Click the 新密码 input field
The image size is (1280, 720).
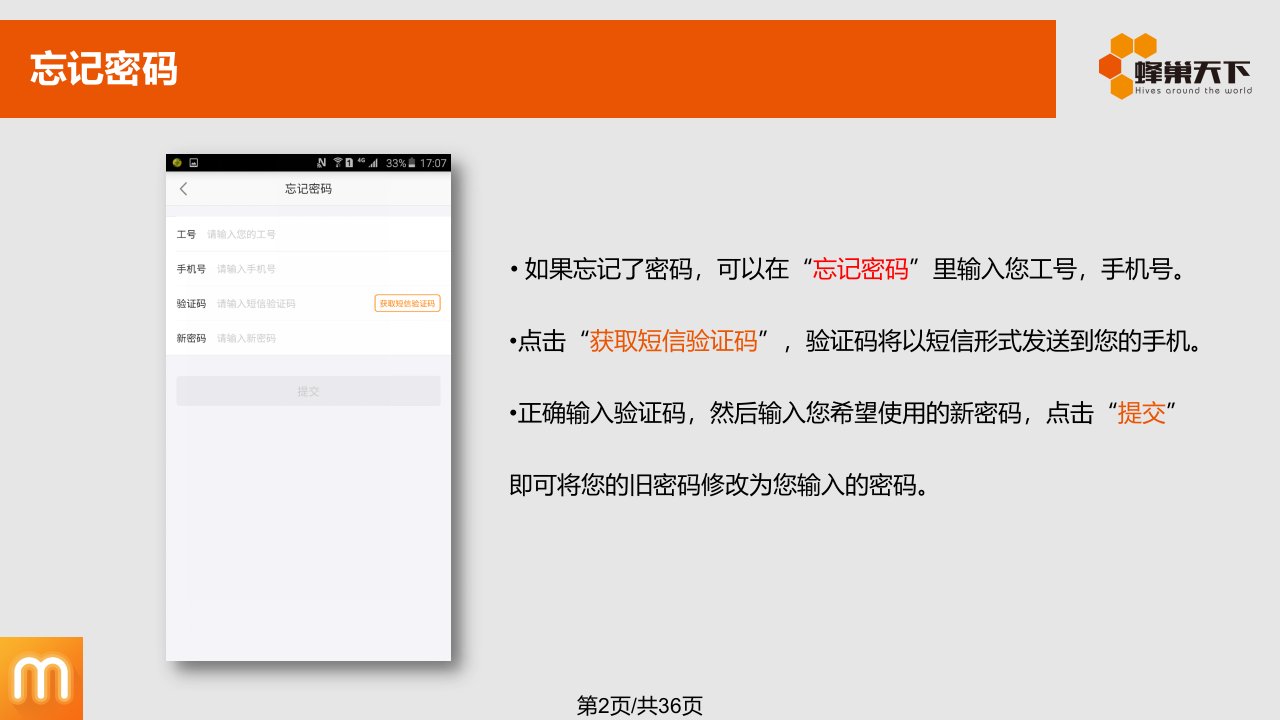[308, 338]
